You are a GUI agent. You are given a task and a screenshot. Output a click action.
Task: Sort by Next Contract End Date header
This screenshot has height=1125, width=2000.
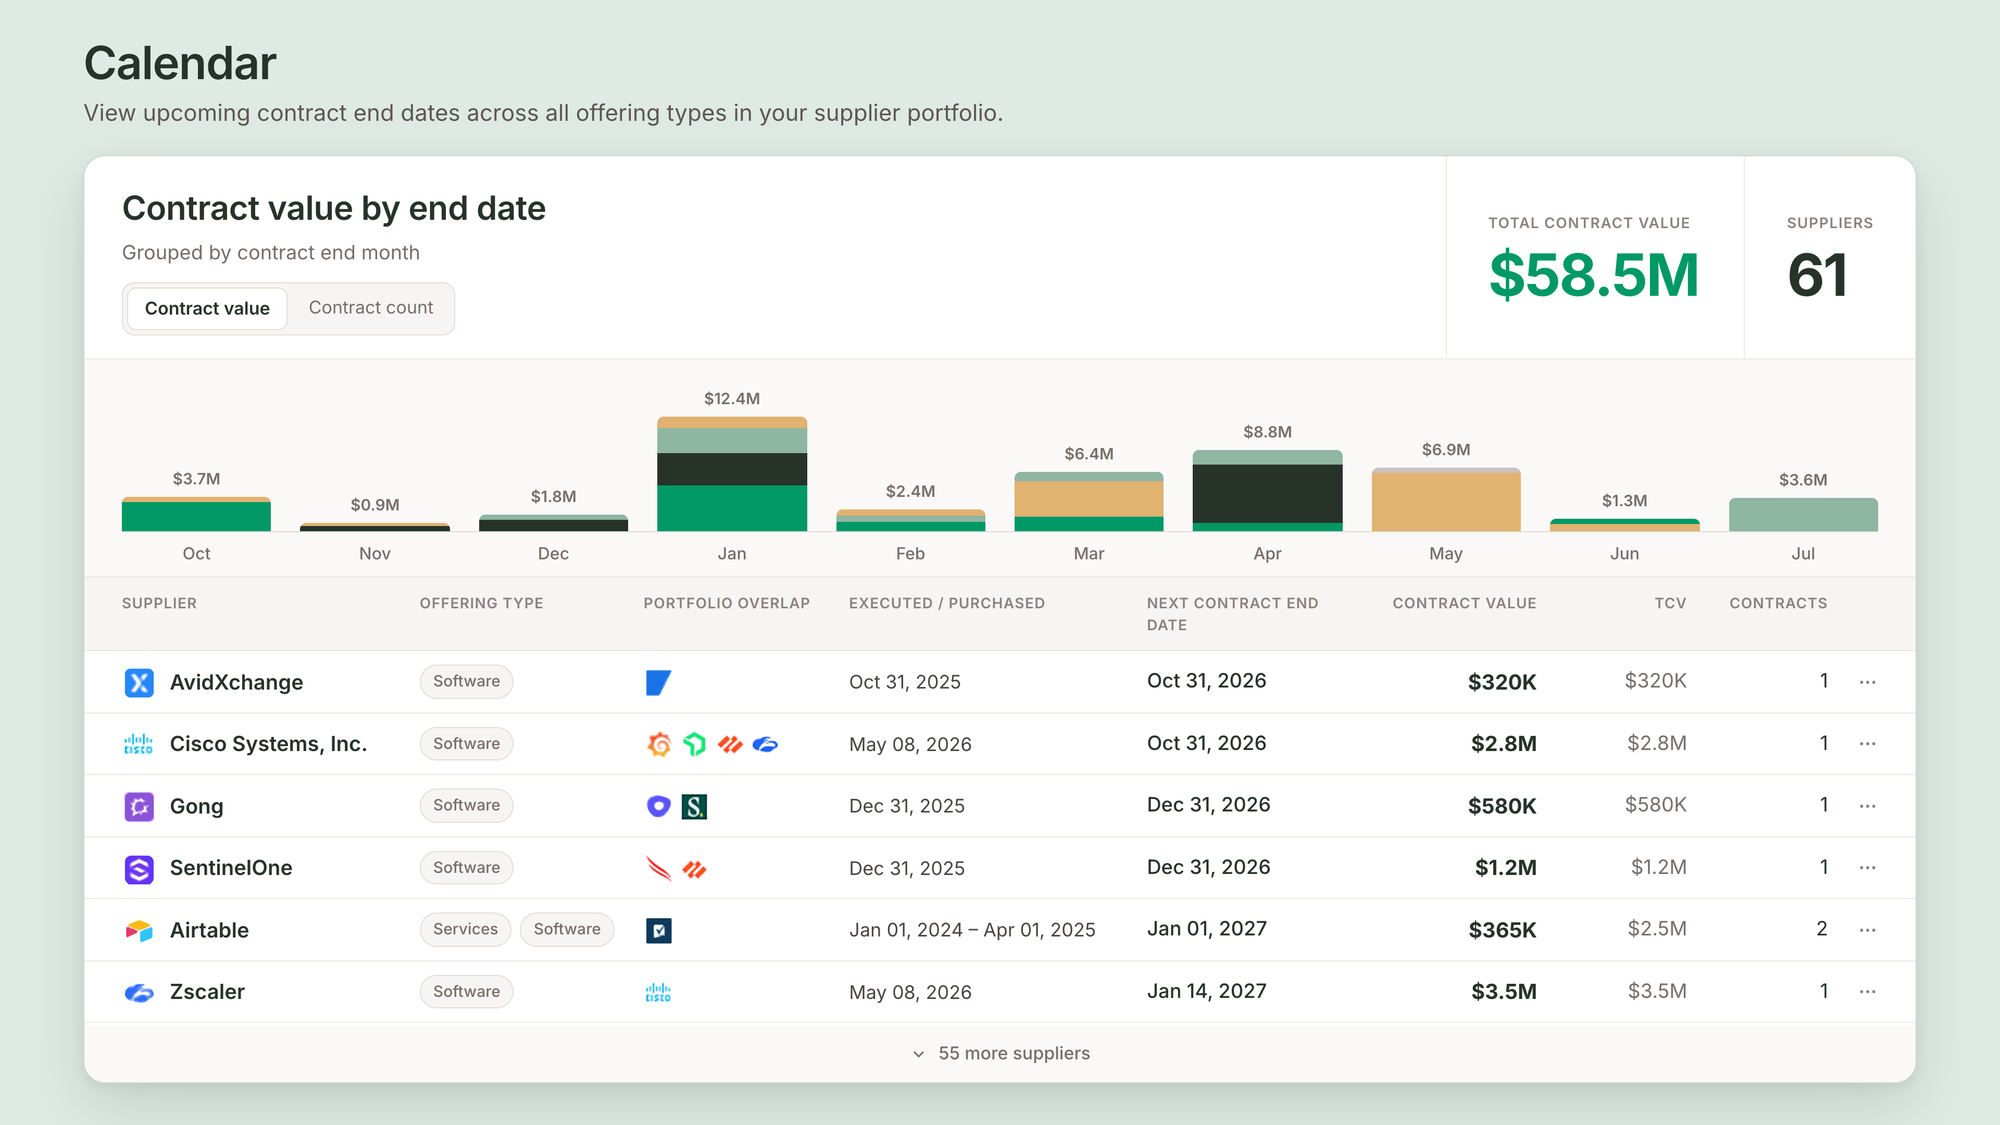pos(1232,614)
